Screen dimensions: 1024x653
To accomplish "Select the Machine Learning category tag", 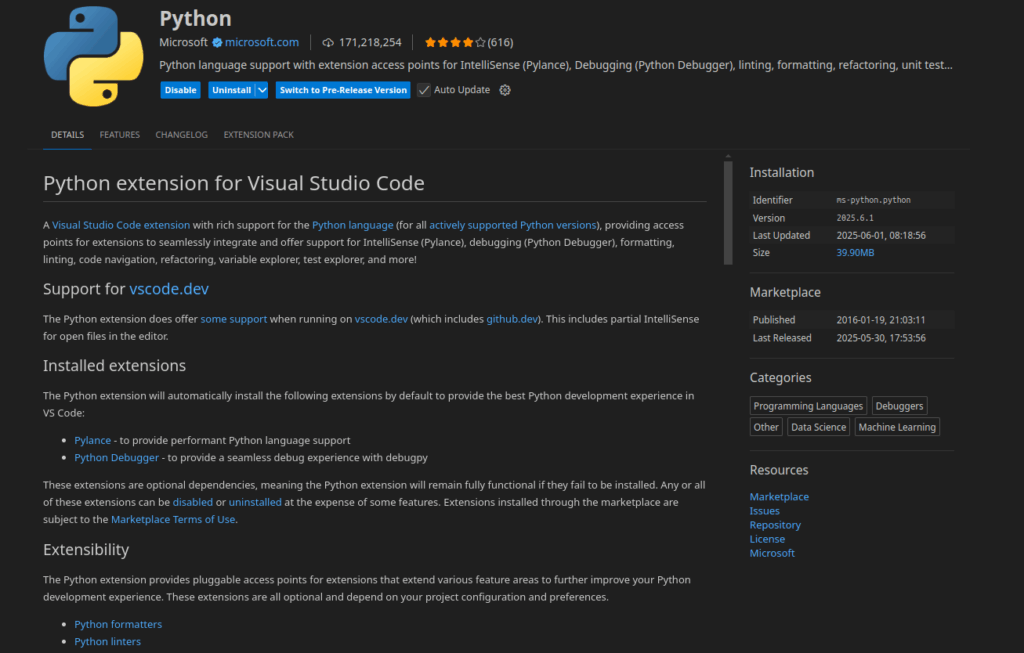I will point(897,427).
